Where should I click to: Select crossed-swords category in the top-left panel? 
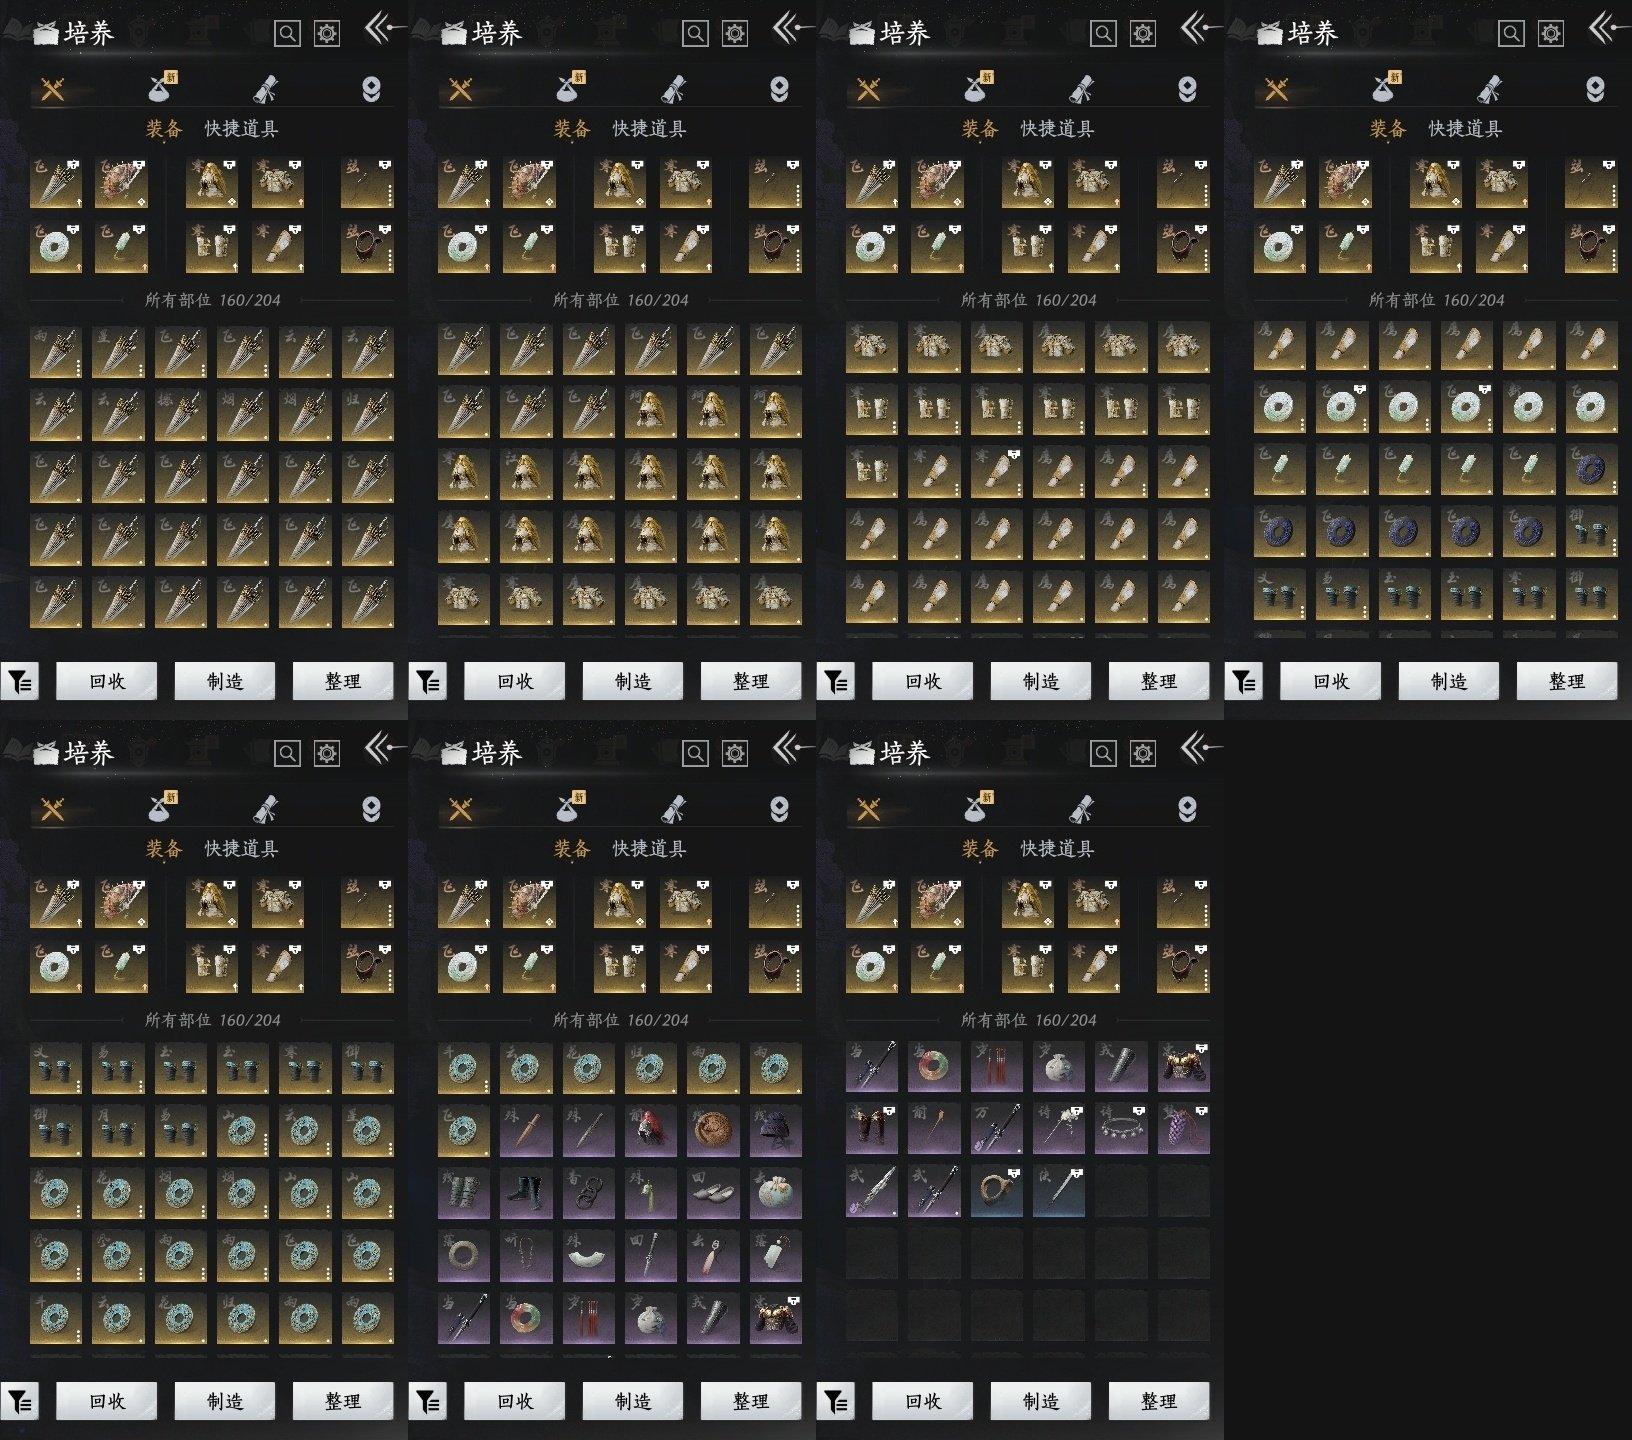click(53, 90)
